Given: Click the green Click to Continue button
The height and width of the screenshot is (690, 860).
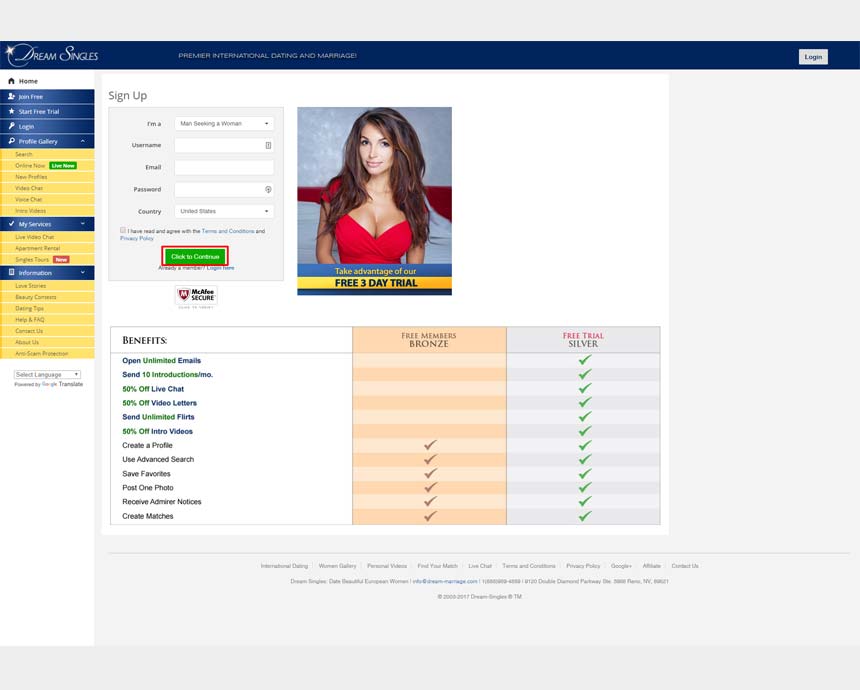Looking at the screenshot, I should point(195,256).
